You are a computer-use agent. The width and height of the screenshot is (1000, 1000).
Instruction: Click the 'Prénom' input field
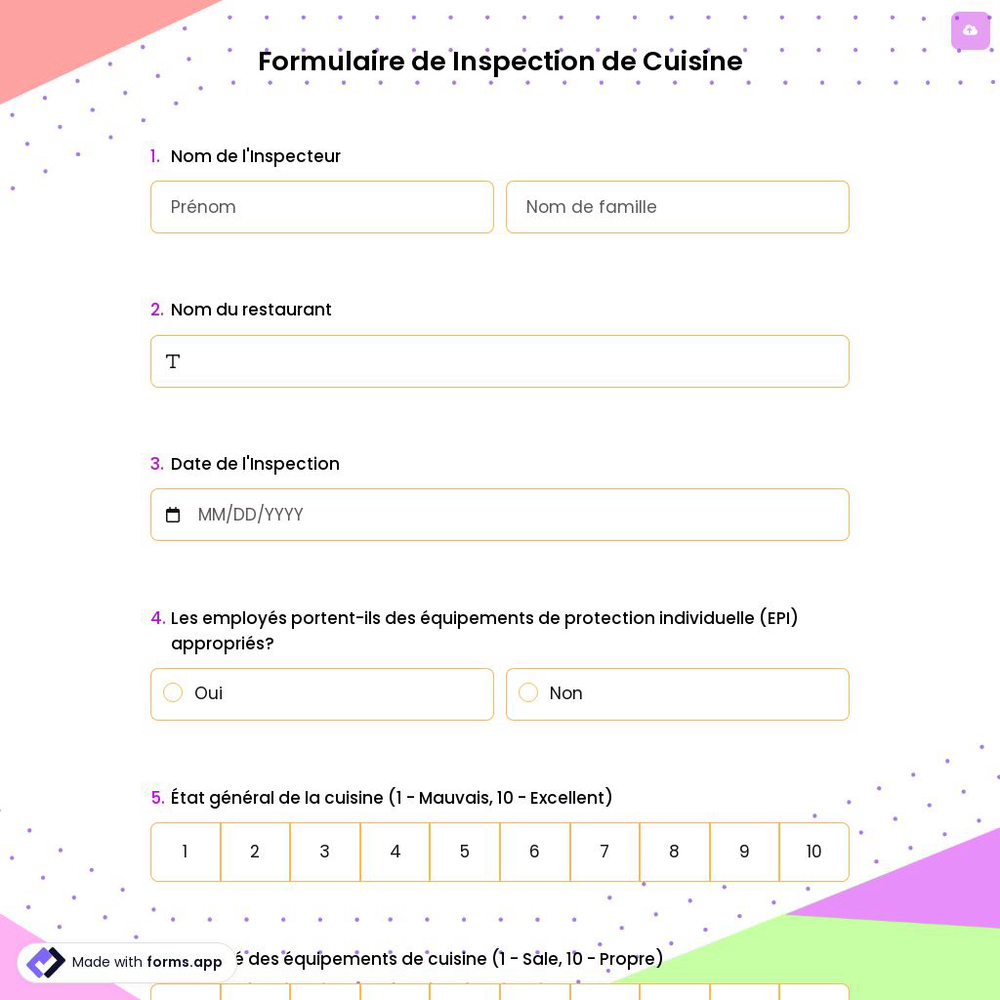click(322, 207)
